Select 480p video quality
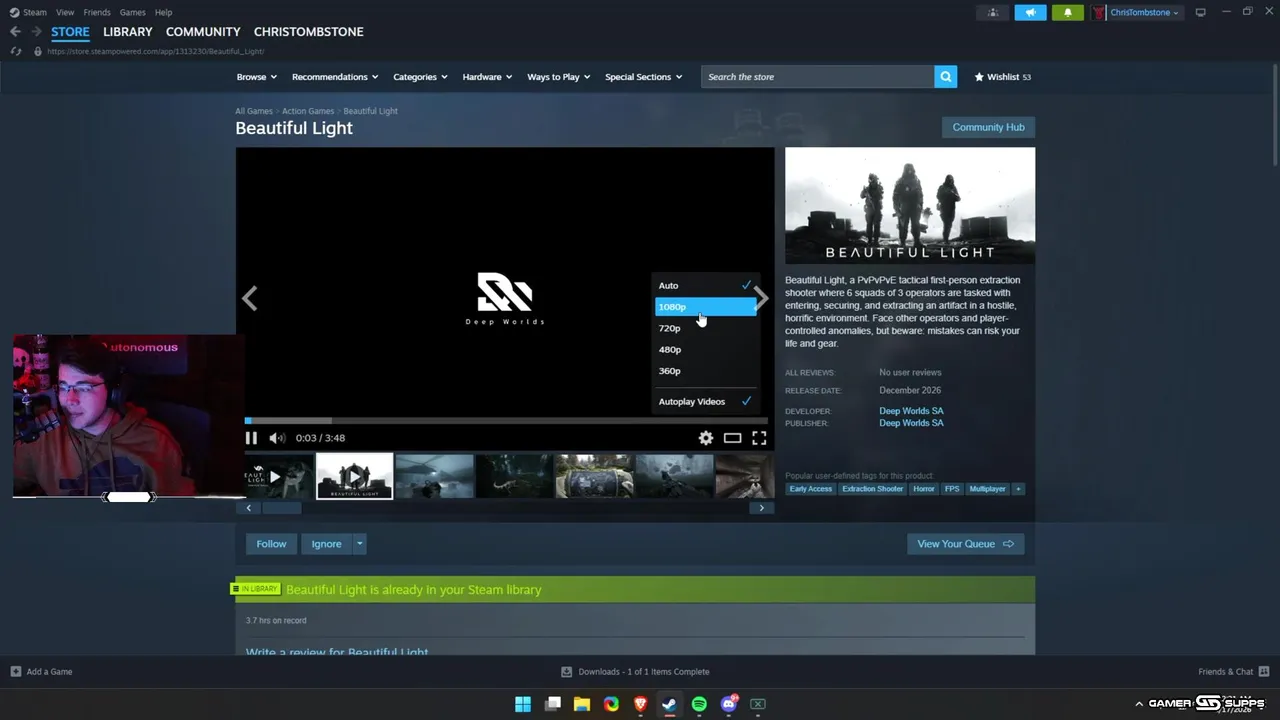 [x=705, y=350]
